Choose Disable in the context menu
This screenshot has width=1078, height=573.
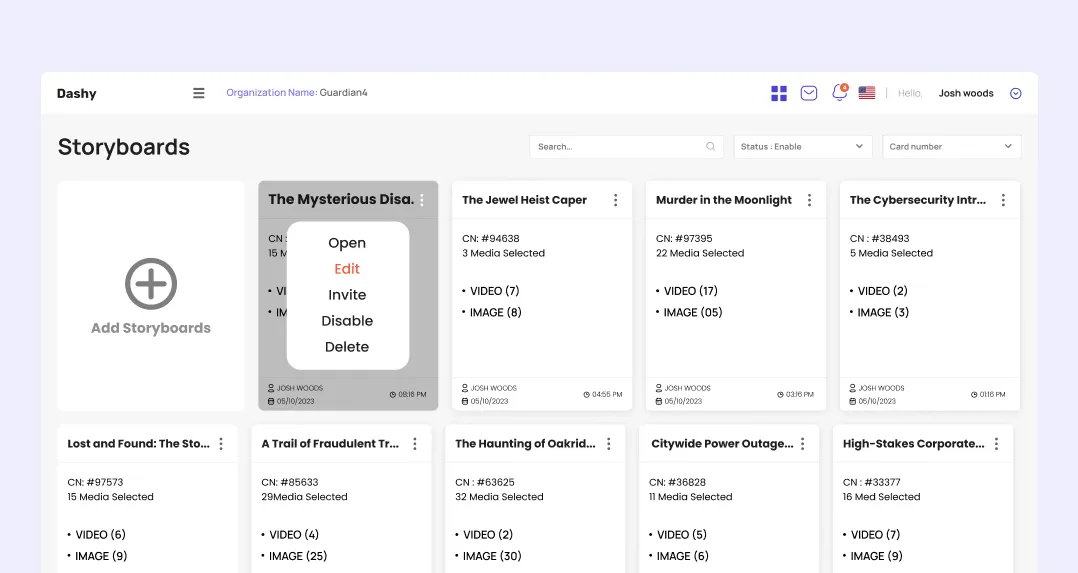click(x=347, y=321)
